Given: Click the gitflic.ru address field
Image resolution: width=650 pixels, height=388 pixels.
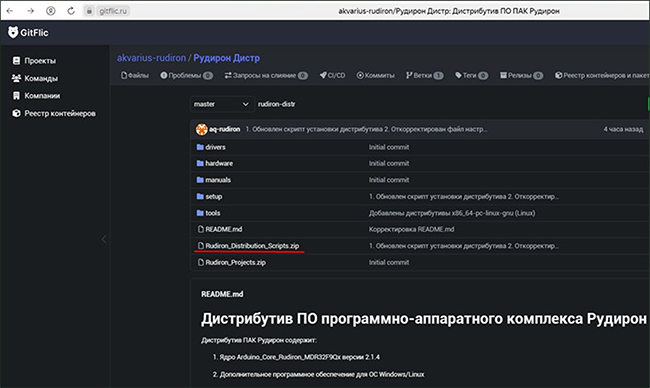Looking at the screenshot, I should [x=113, y=11].
